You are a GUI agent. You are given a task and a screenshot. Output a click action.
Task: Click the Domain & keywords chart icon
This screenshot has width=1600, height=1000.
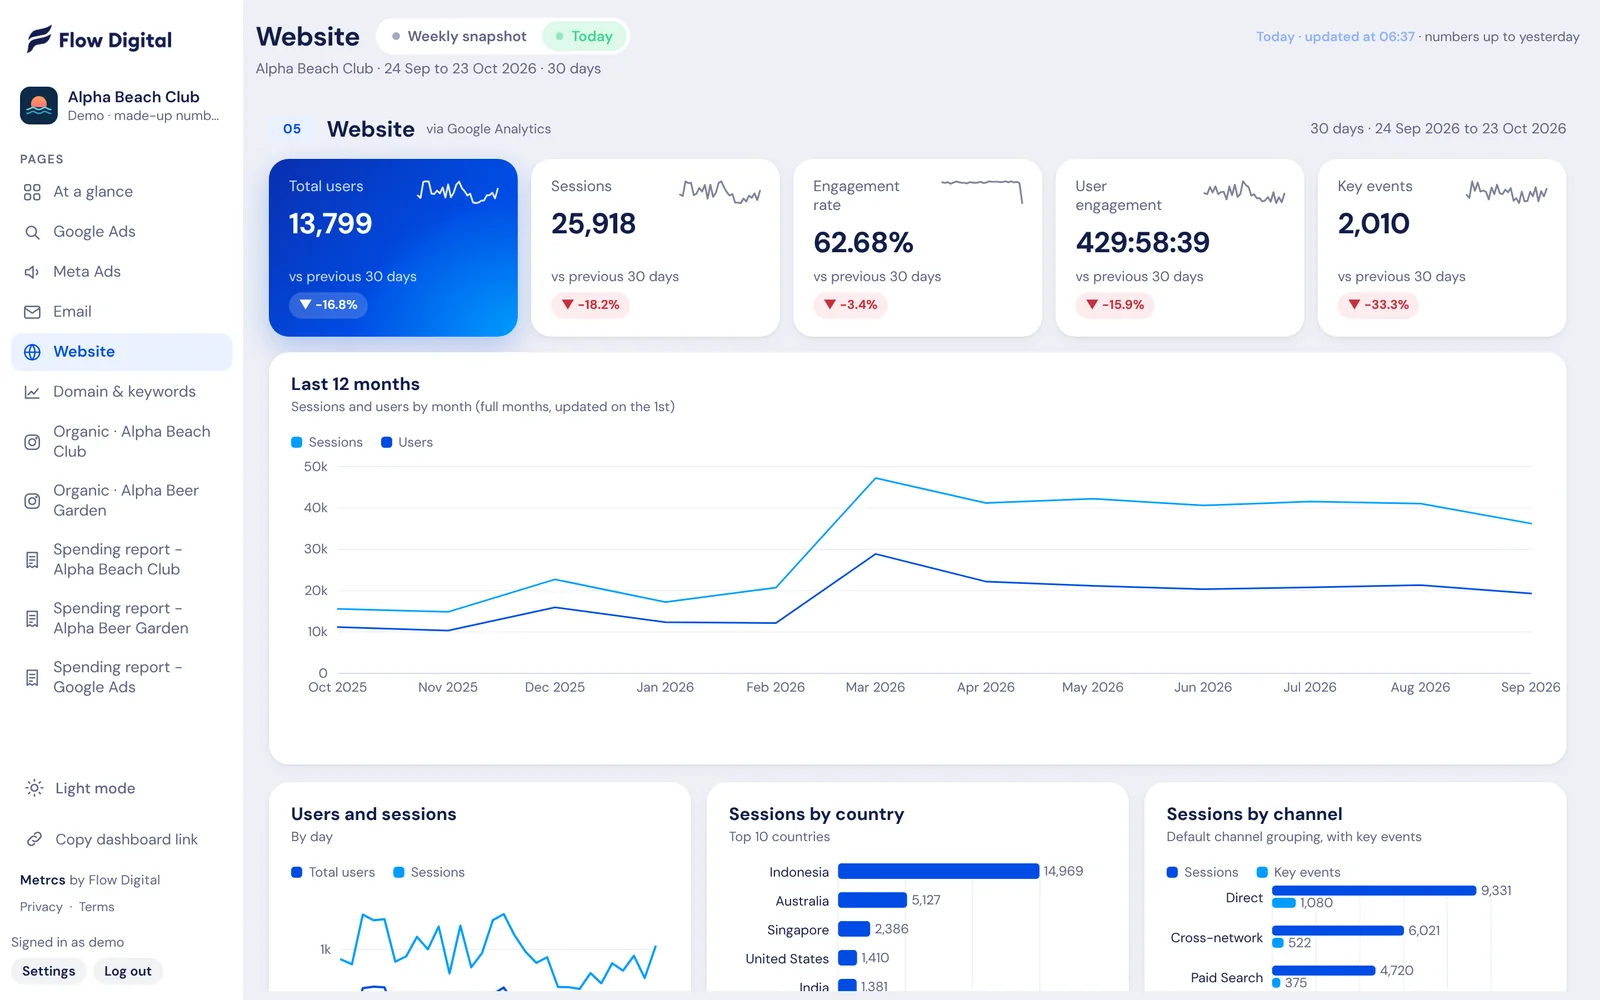coord(32,392)
